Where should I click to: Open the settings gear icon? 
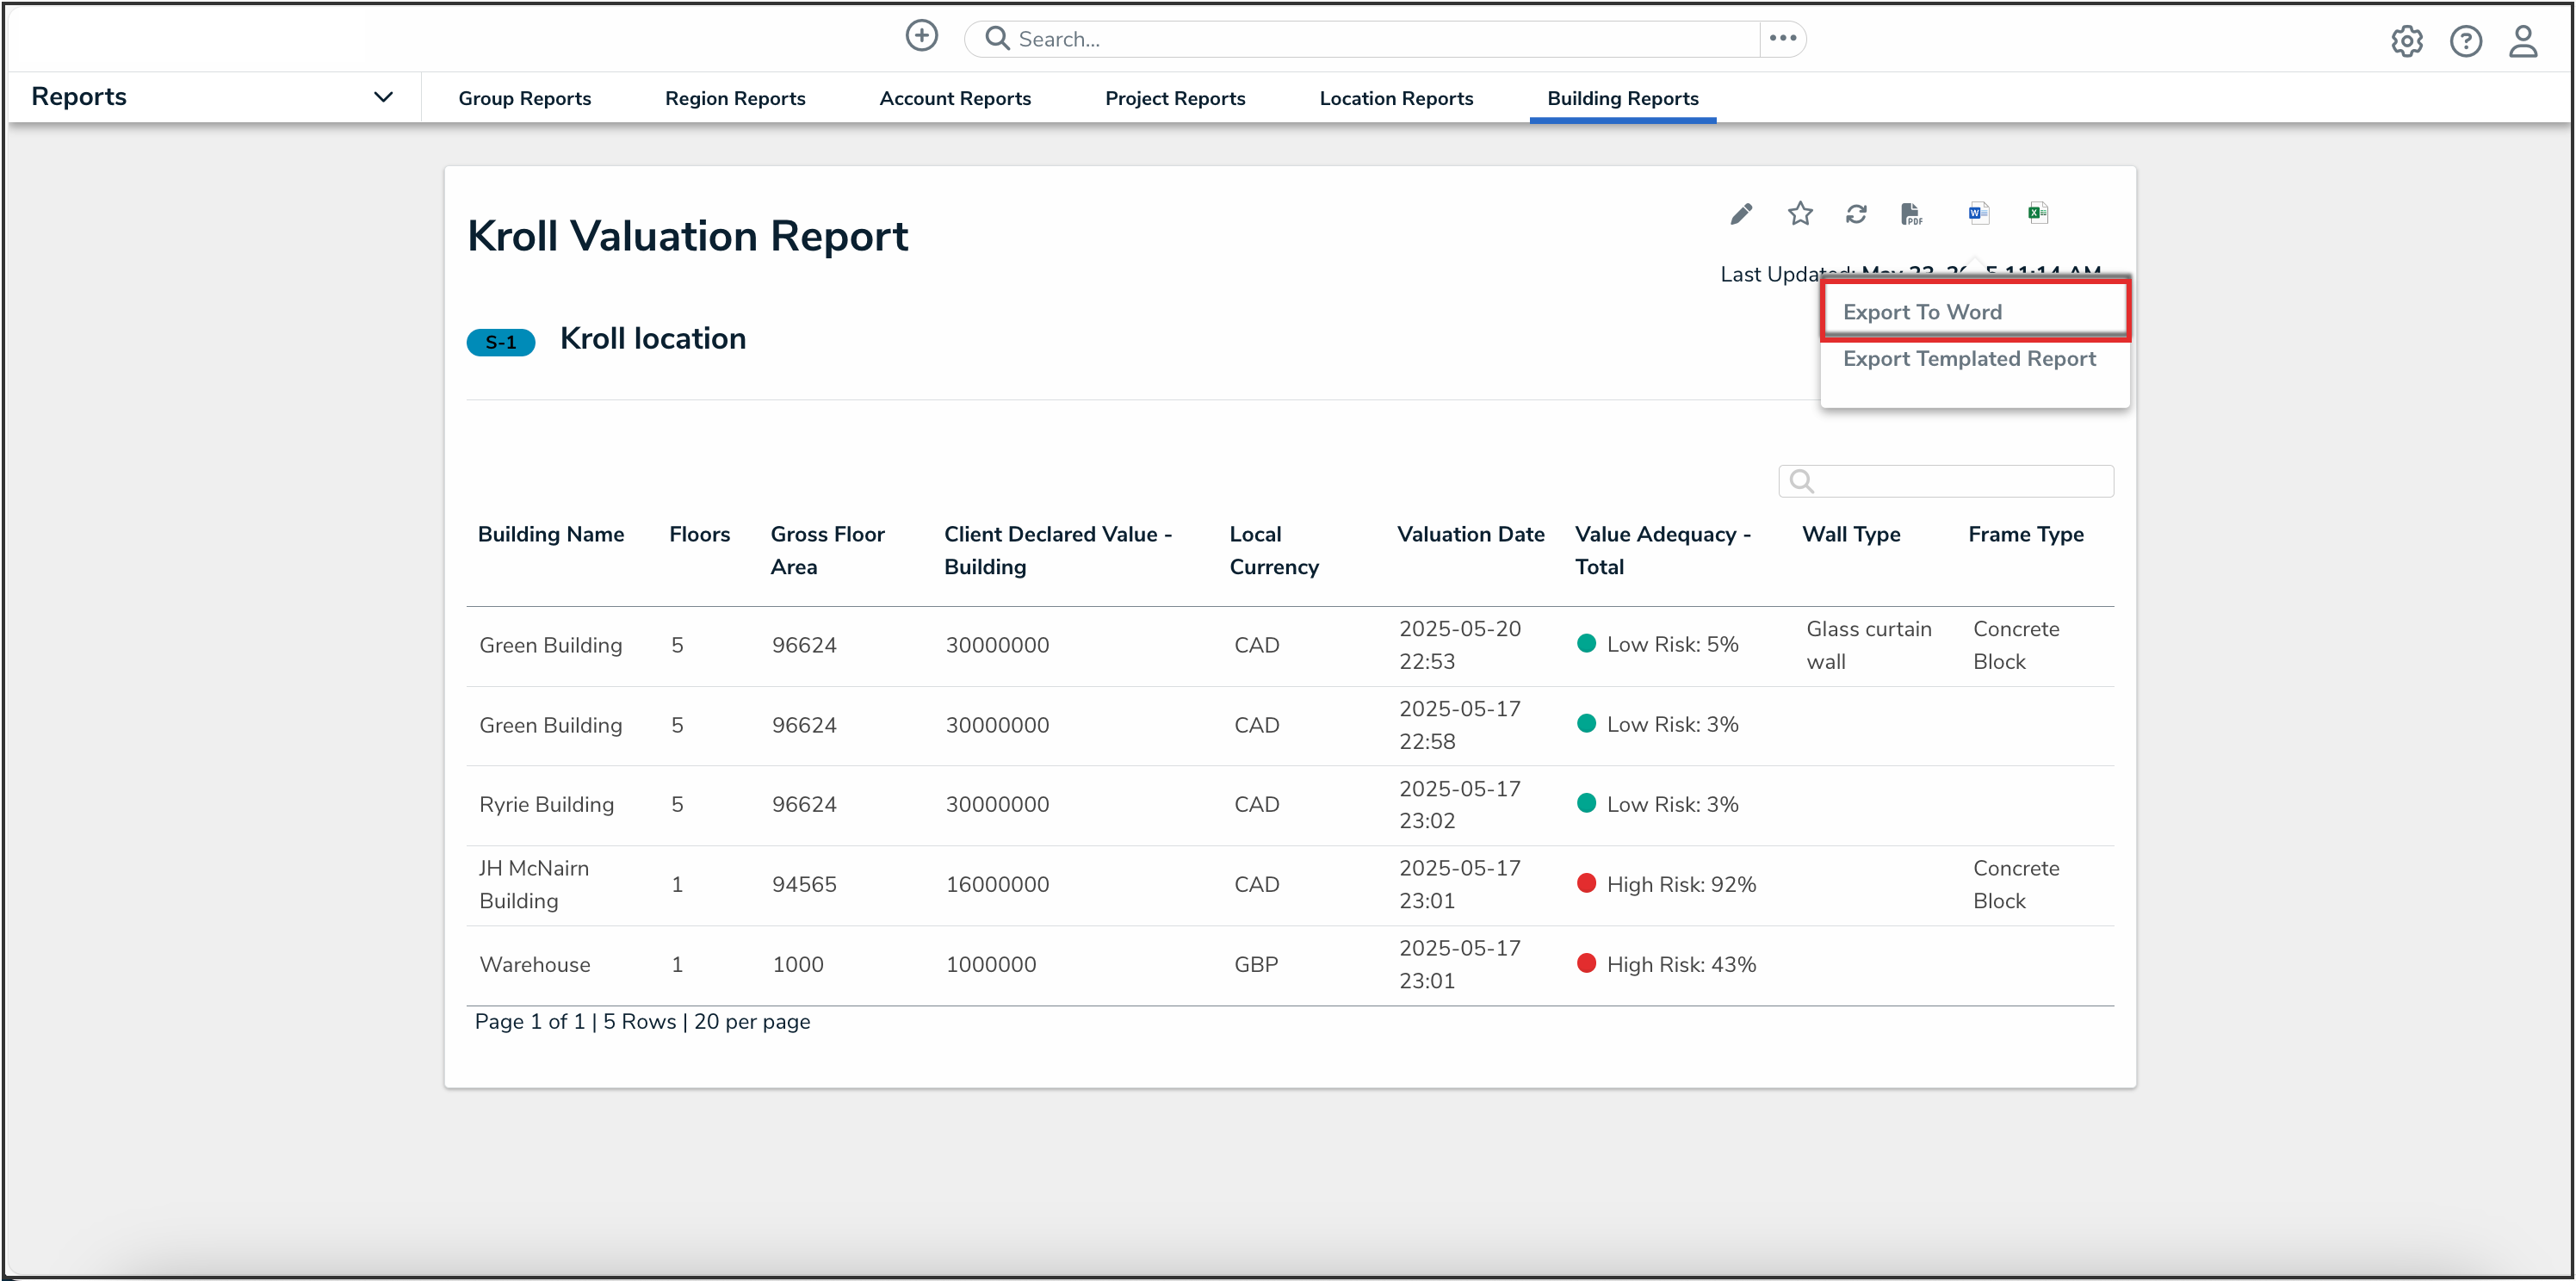(2406, 41)
